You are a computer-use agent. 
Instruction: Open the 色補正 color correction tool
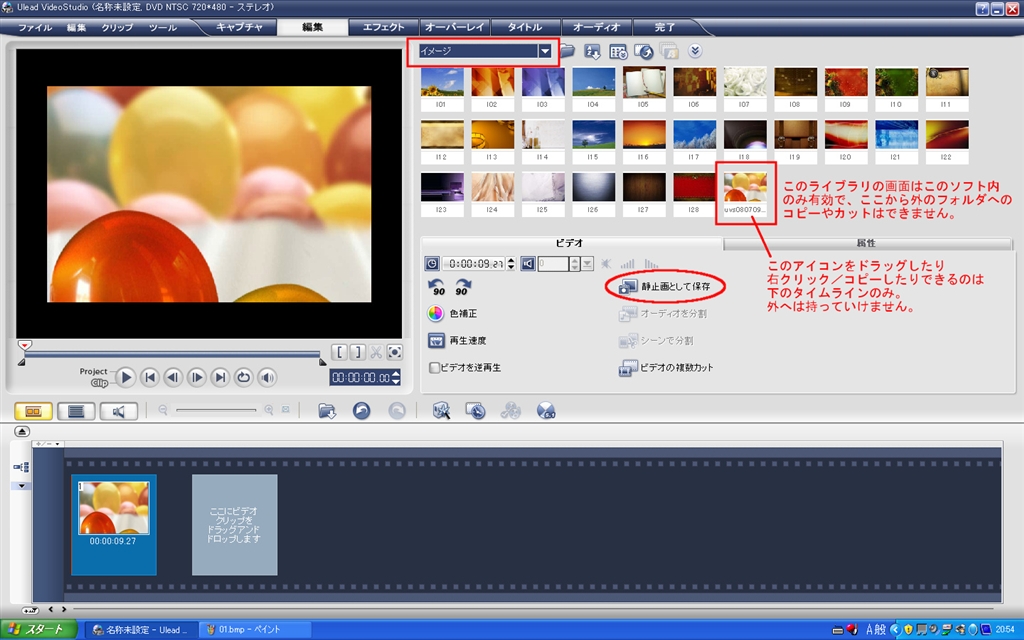tap(453, 313)
